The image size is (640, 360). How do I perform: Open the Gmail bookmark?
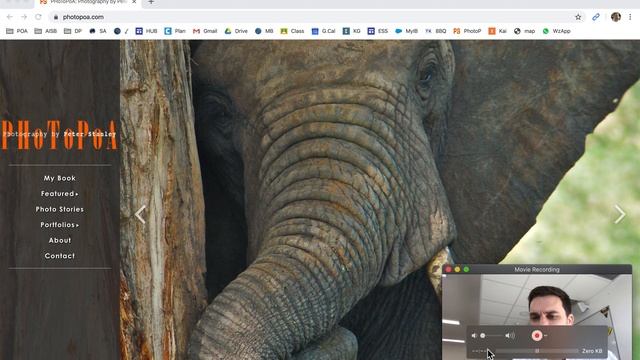pos(205,31)
